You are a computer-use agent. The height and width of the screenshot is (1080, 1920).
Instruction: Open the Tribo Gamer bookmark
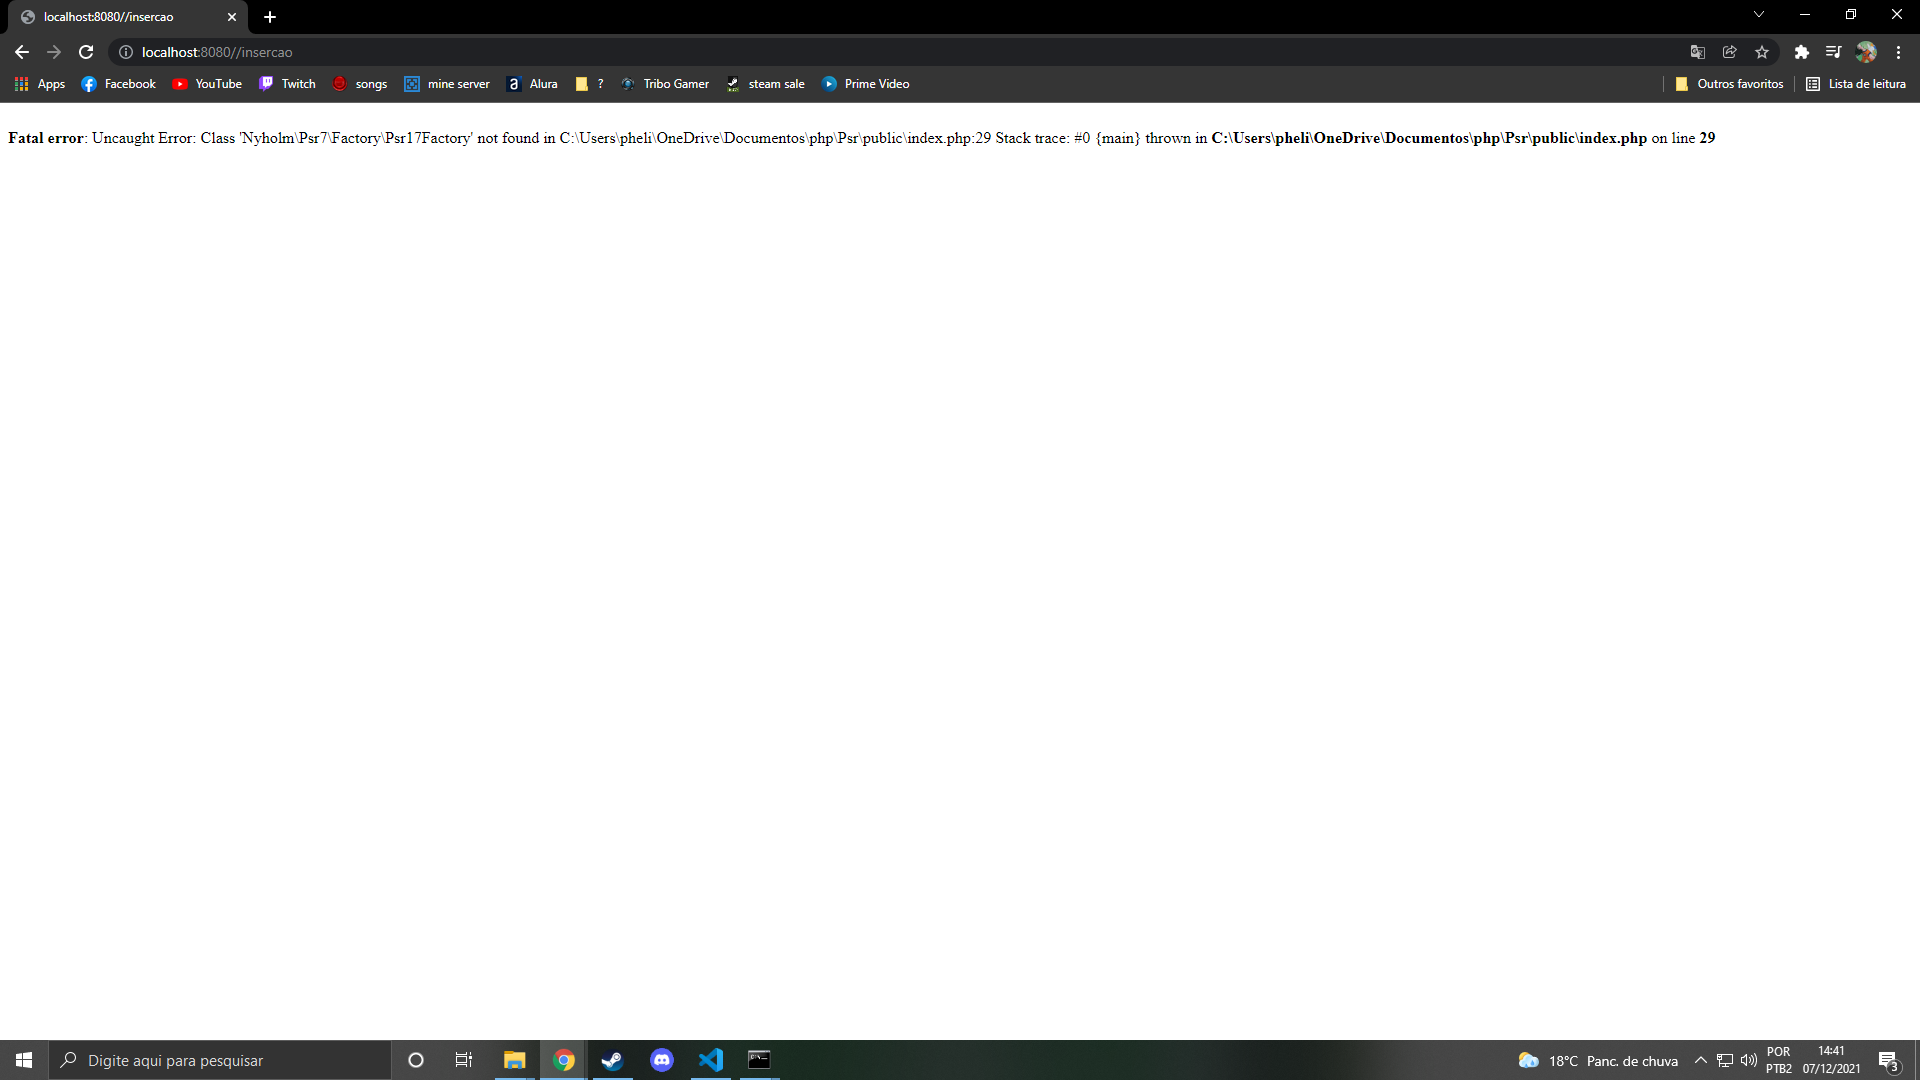665,84
